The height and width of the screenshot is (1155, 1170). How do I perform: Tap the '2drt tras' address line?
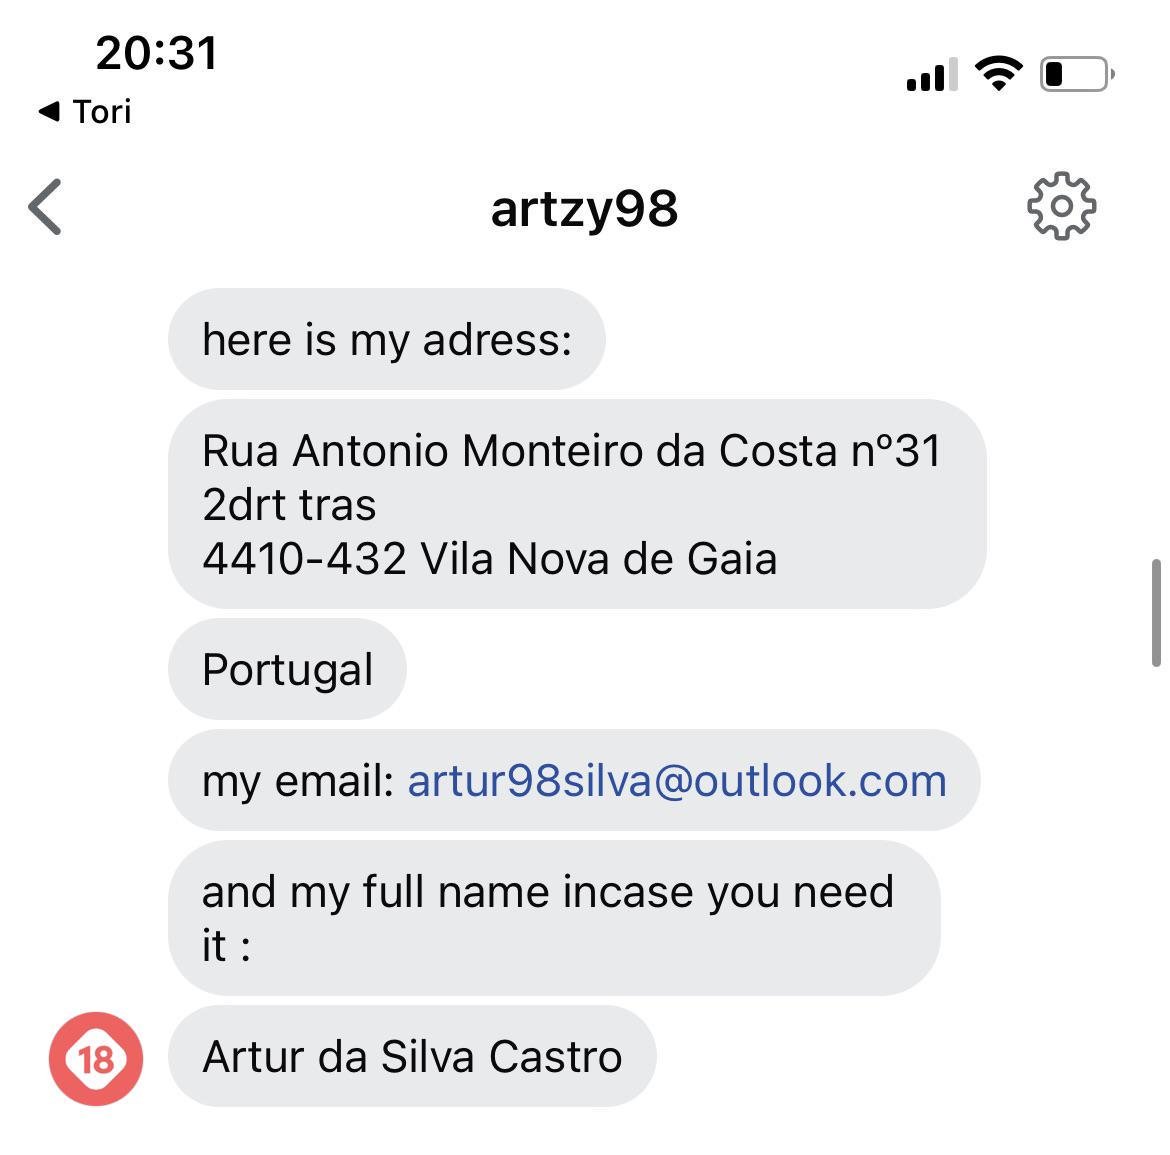click(289, 505)
